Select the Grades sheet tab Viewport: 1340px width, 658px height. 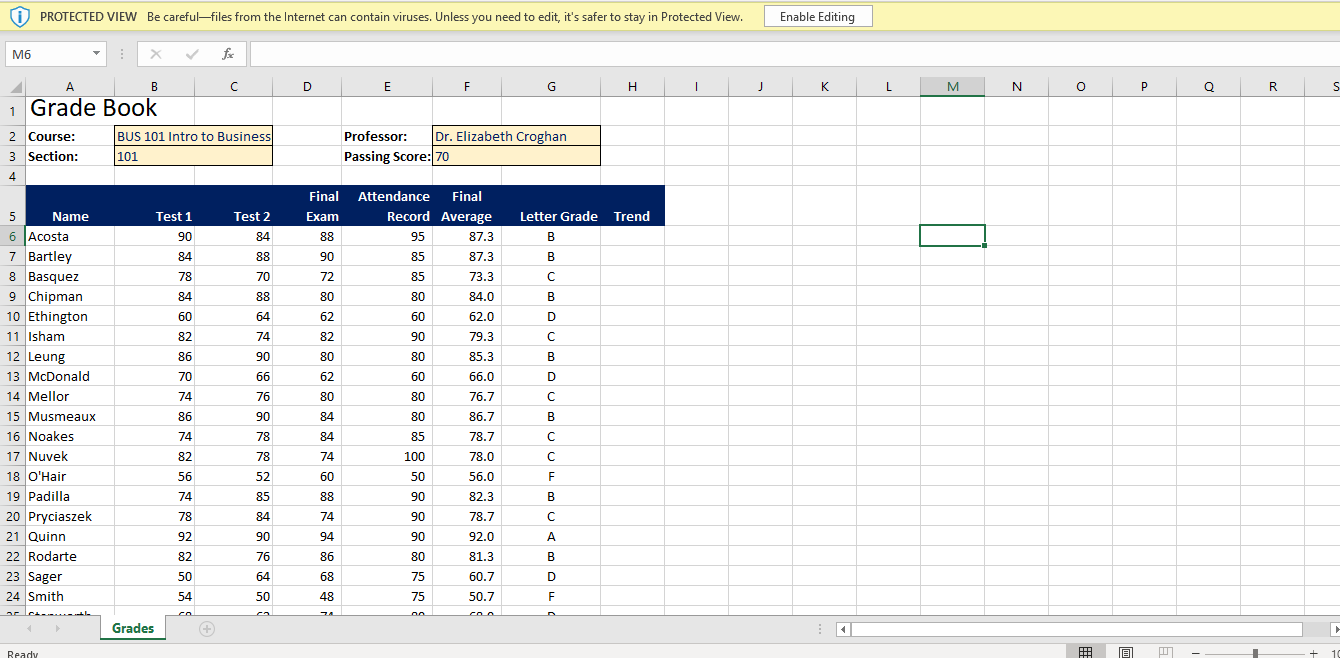[132, 628]
